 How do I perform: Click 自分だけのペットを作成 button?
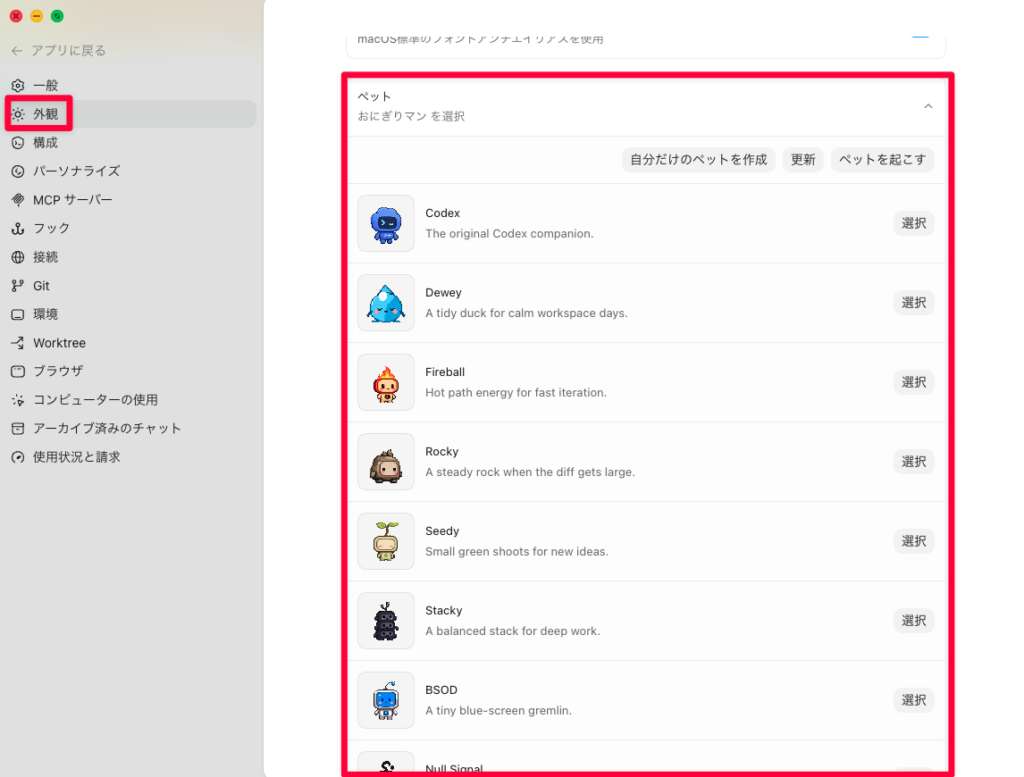pyautogui.click(x=698, y=160)
